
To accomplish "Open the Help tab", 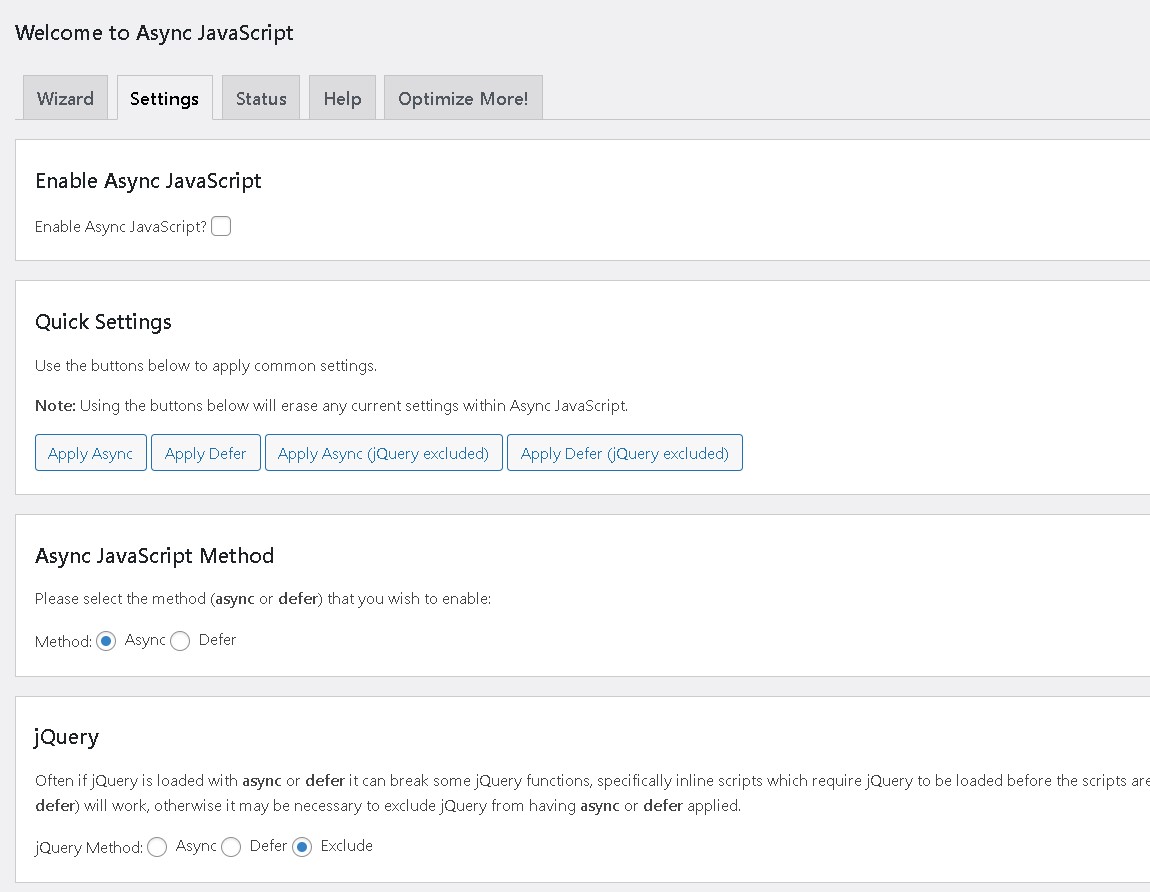I will coord(342,98).
